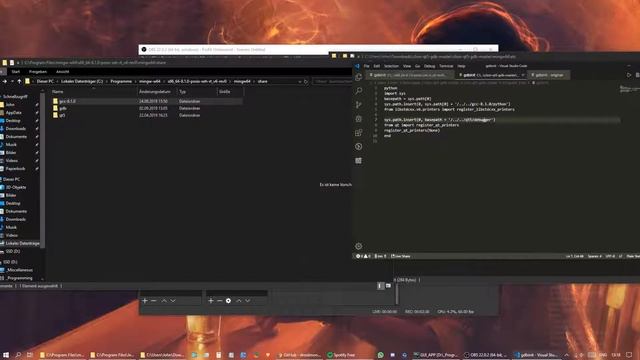Viewport: 640px width, 360px height.
Task: Click mingw64 breadcrumb segment in File Explorer
Action: 242,82
